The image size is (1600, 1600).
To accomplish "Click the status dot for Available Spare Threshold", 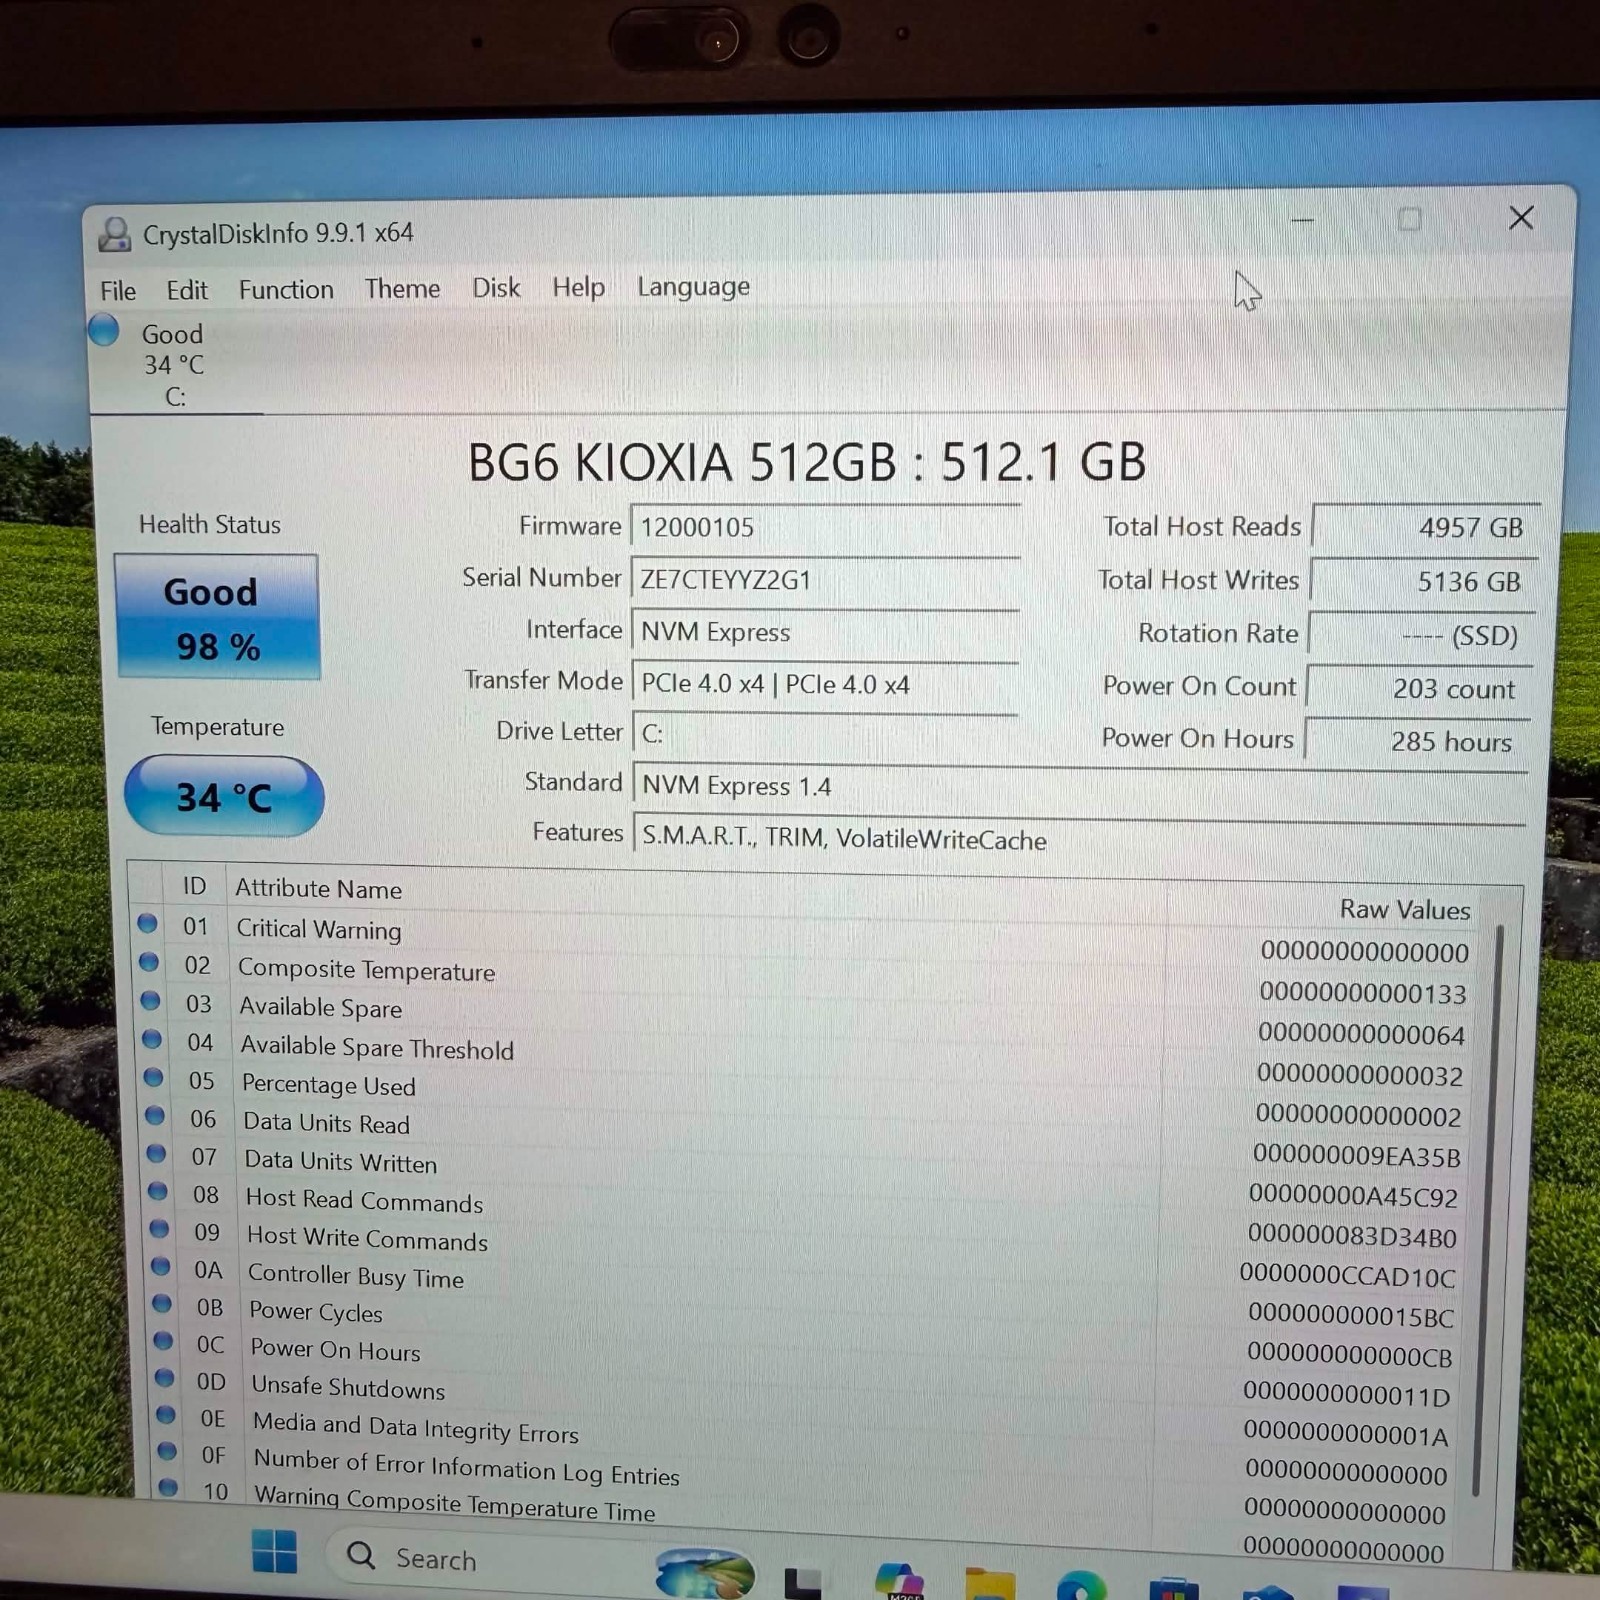I will 151,1039.
